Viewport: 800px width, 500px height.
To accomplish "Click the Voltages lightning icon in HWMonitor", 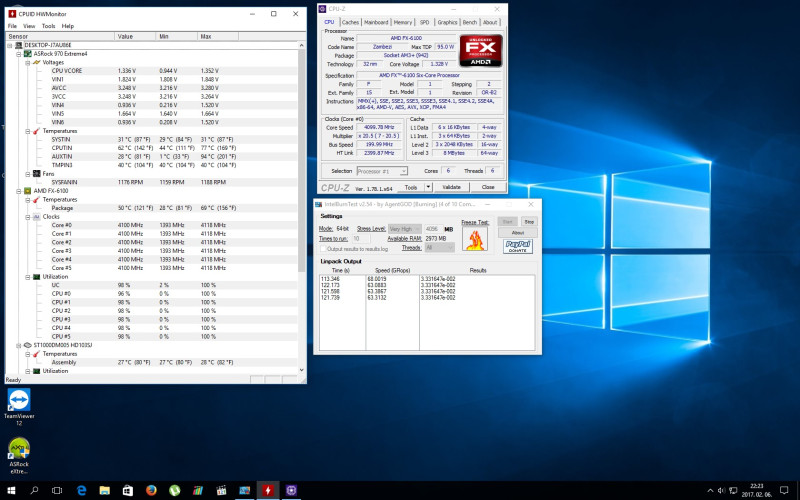I will [37, 62].
